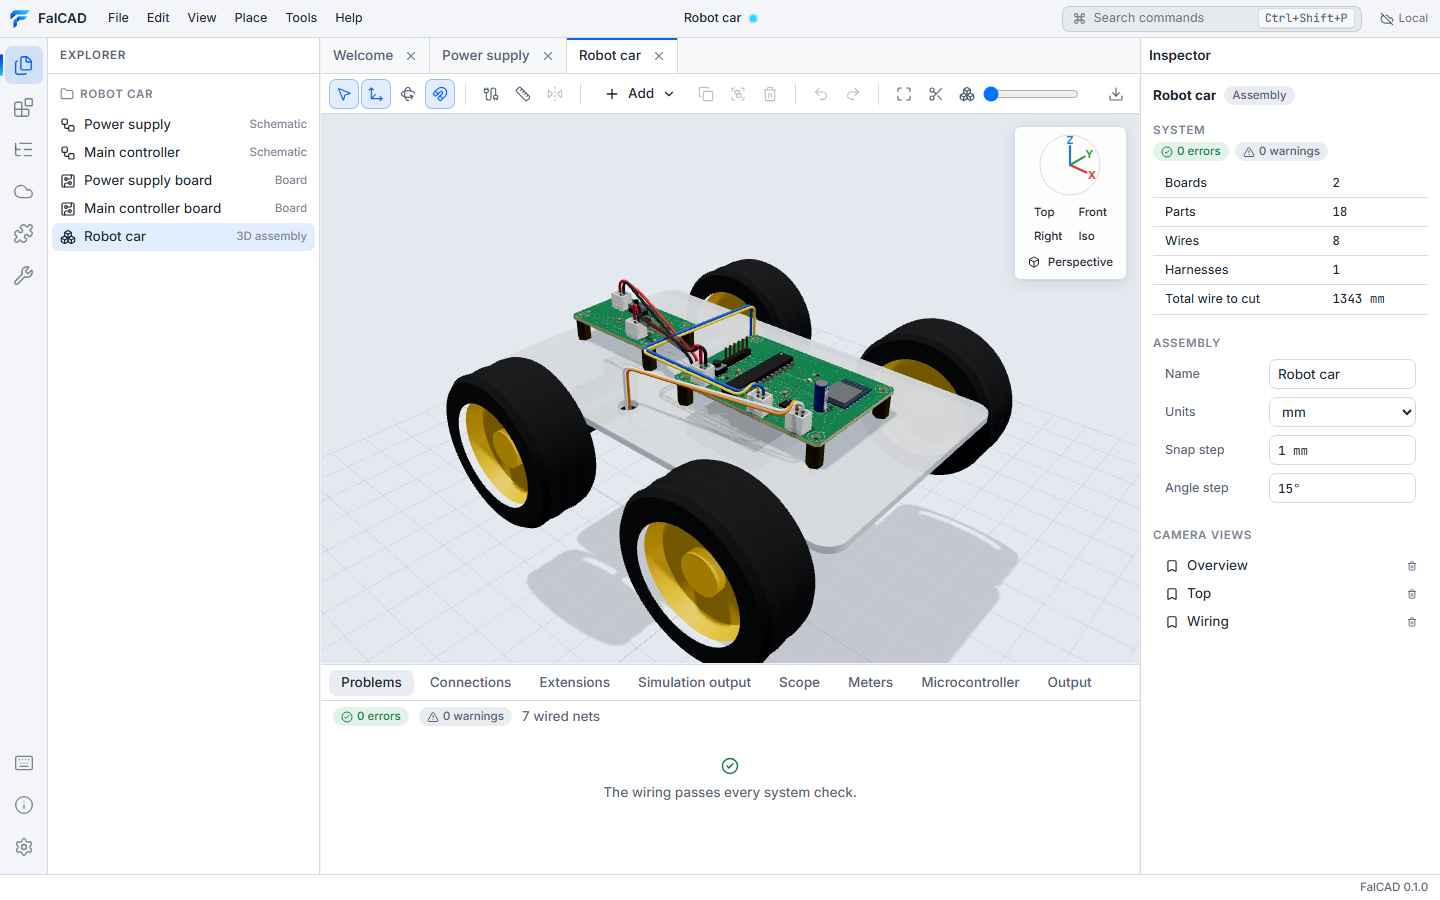Click the redo arrow icon

(x=853, y=94)
